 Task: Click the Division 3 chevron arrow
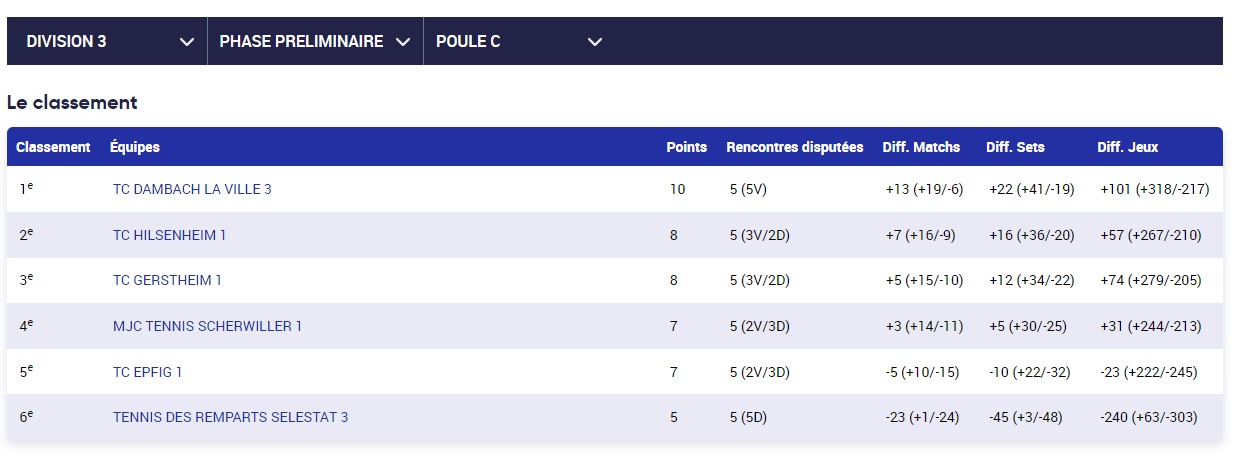point(186,42)
